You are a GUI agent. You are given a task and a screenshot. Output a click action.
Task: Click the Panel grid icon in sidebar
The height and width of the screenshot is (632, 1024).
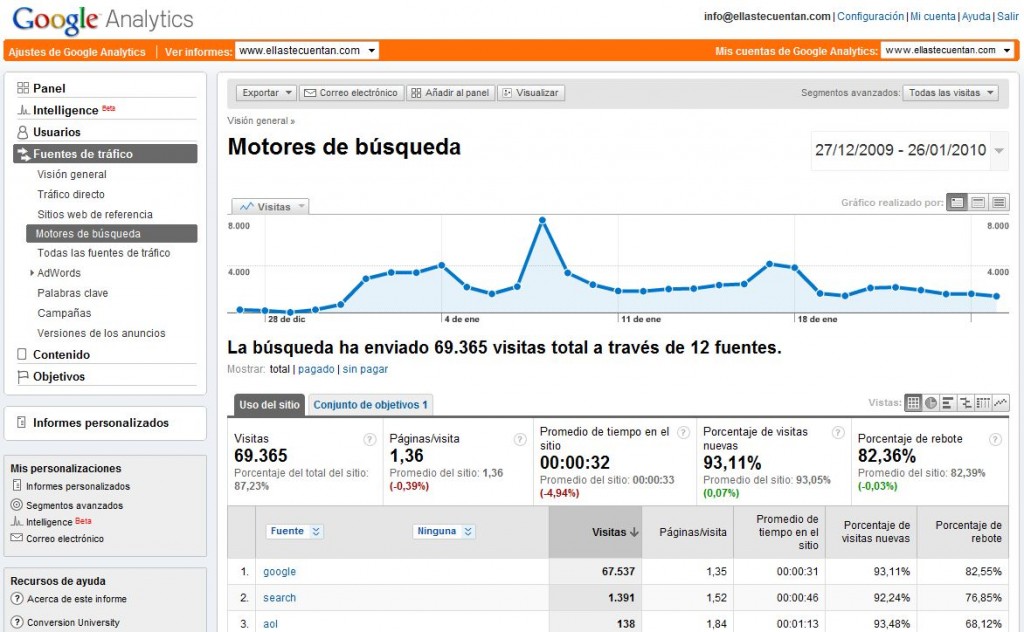coord(23,87)
